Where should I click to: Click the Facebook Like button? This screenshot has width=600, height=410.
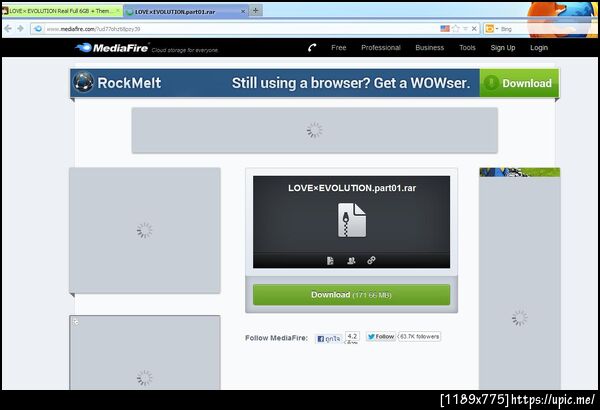329,338
